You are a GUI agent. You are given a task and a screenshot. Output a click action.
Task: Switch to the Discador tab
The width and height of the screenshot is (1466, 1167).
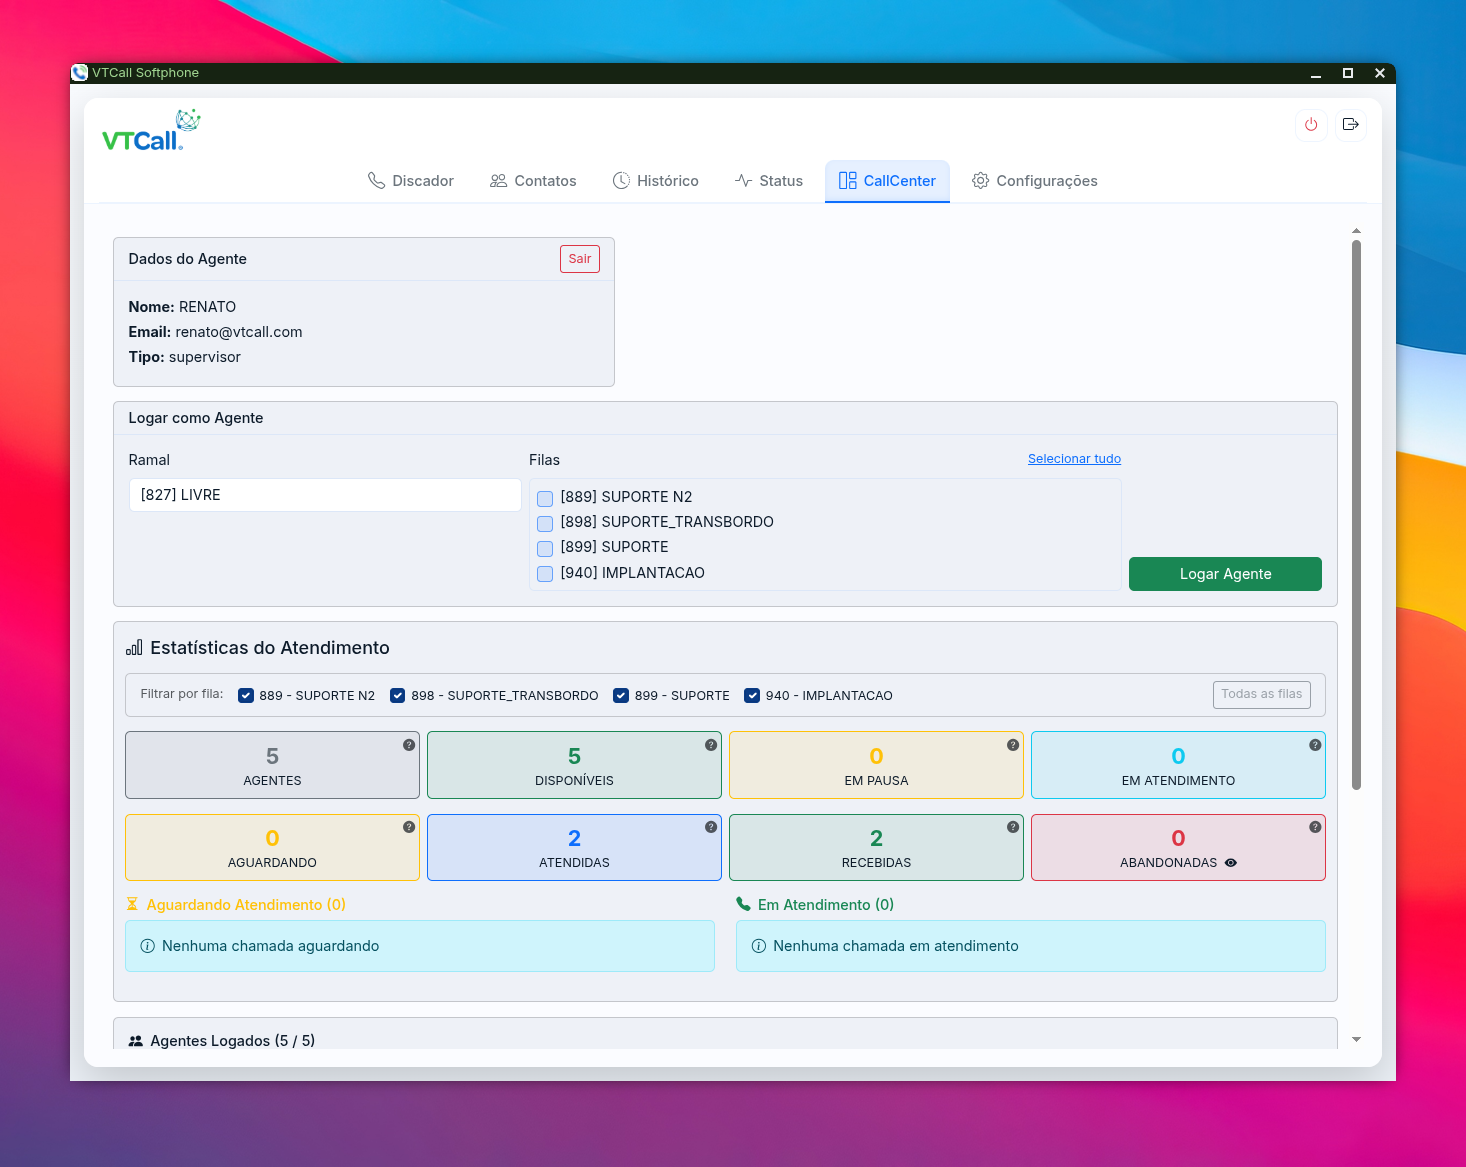(411, 181)
